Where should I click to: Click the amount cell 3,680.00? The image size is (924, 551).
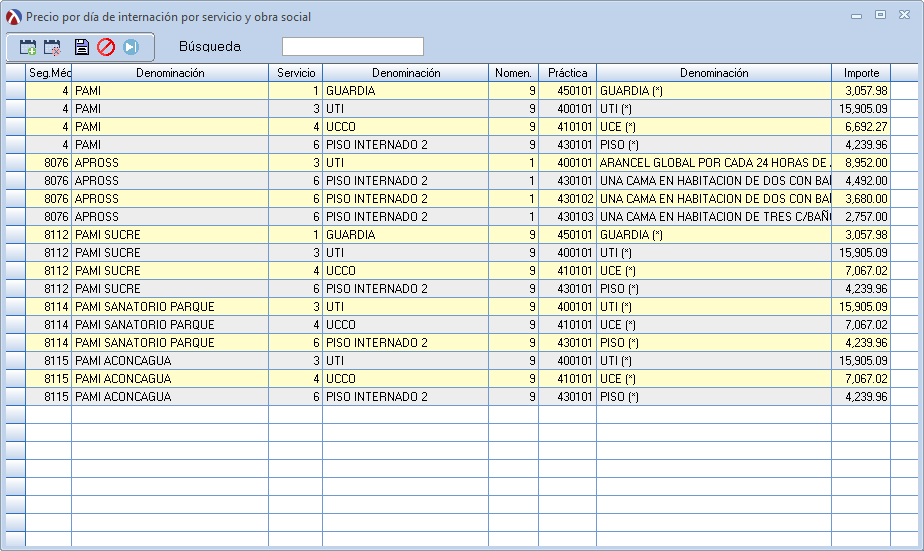[861, 199]
